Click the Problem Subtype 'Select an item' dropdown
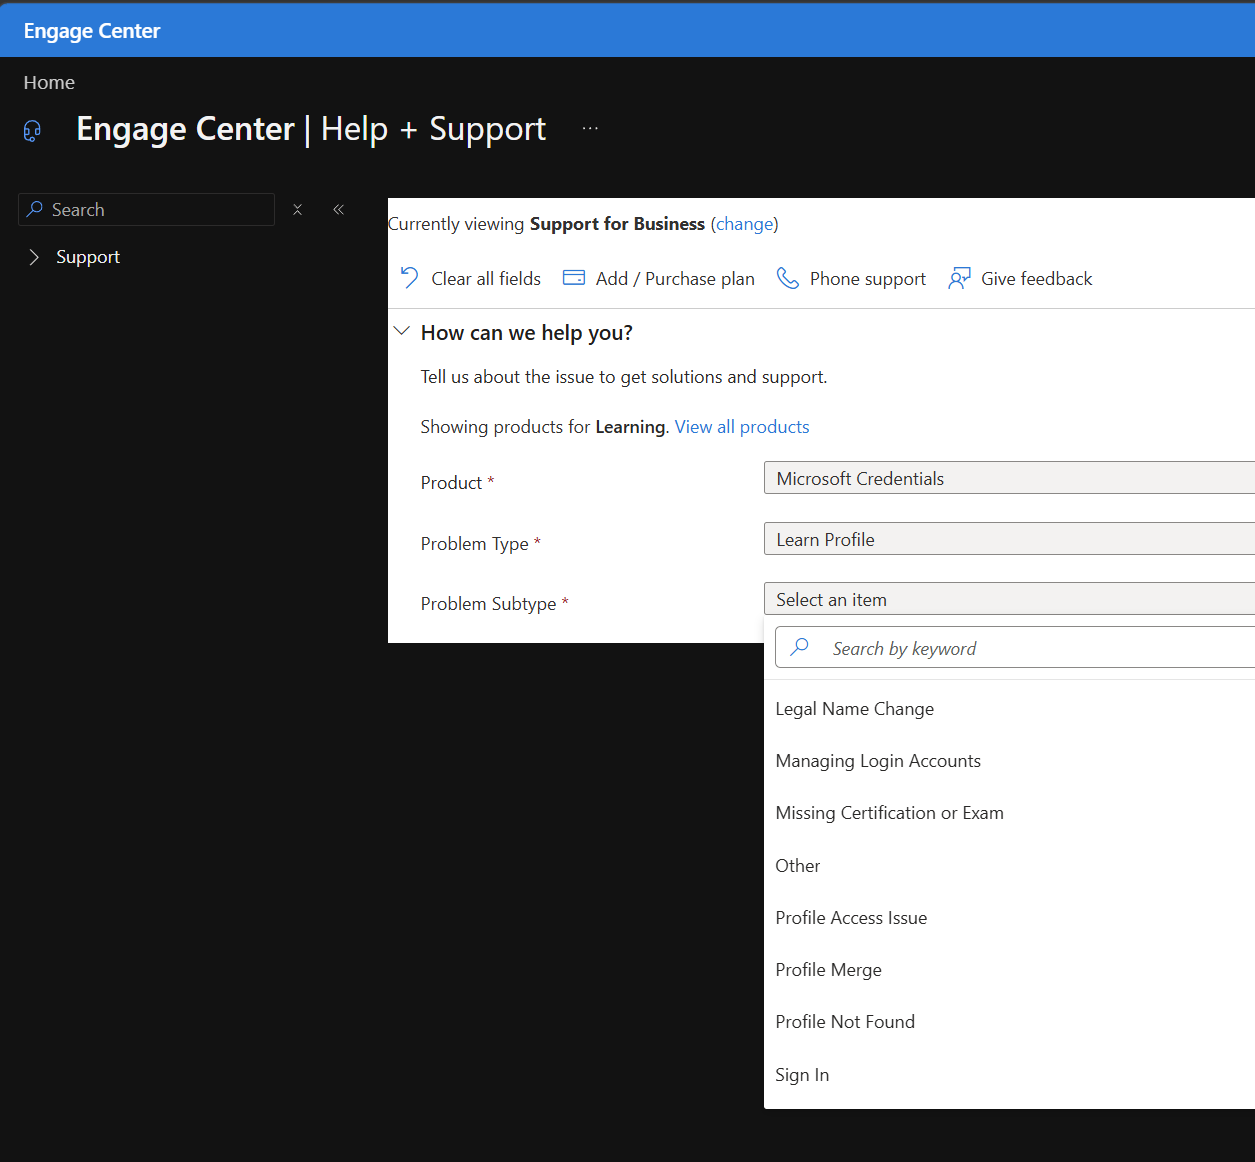Screen dimensions: 1255x1162 point(1009,599)
